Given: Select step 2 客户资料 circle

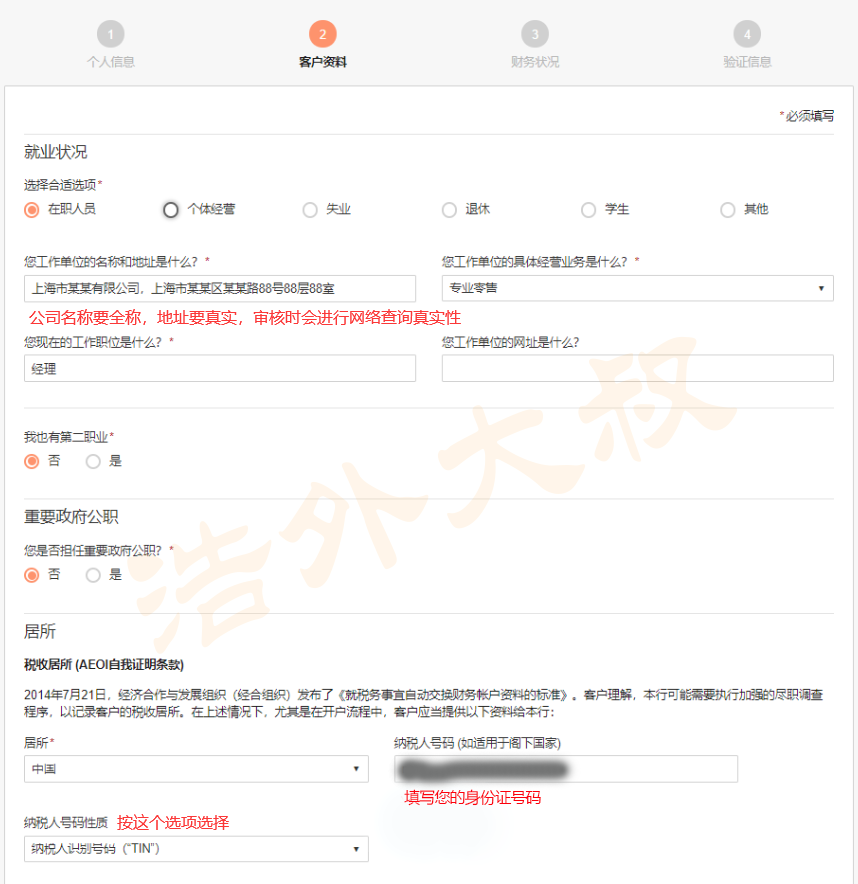Looking at the screenshot, I should click(322, 34).
